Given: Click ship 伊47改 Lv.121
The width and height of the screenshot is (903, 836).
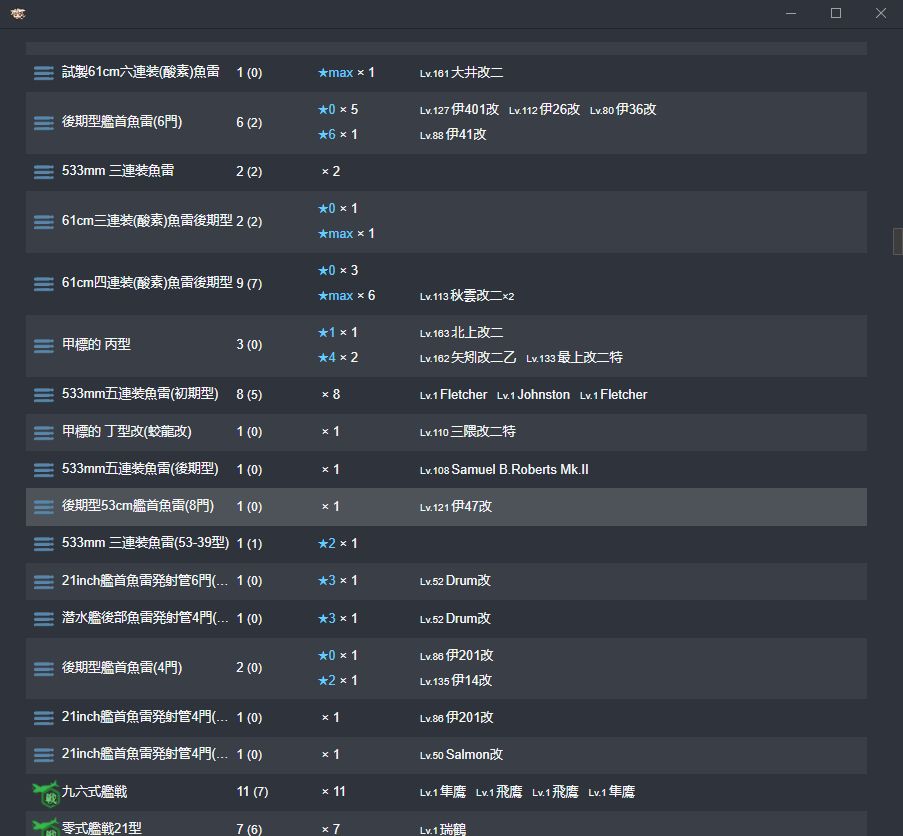Looking at the screenshot, I should click(456, 507).
